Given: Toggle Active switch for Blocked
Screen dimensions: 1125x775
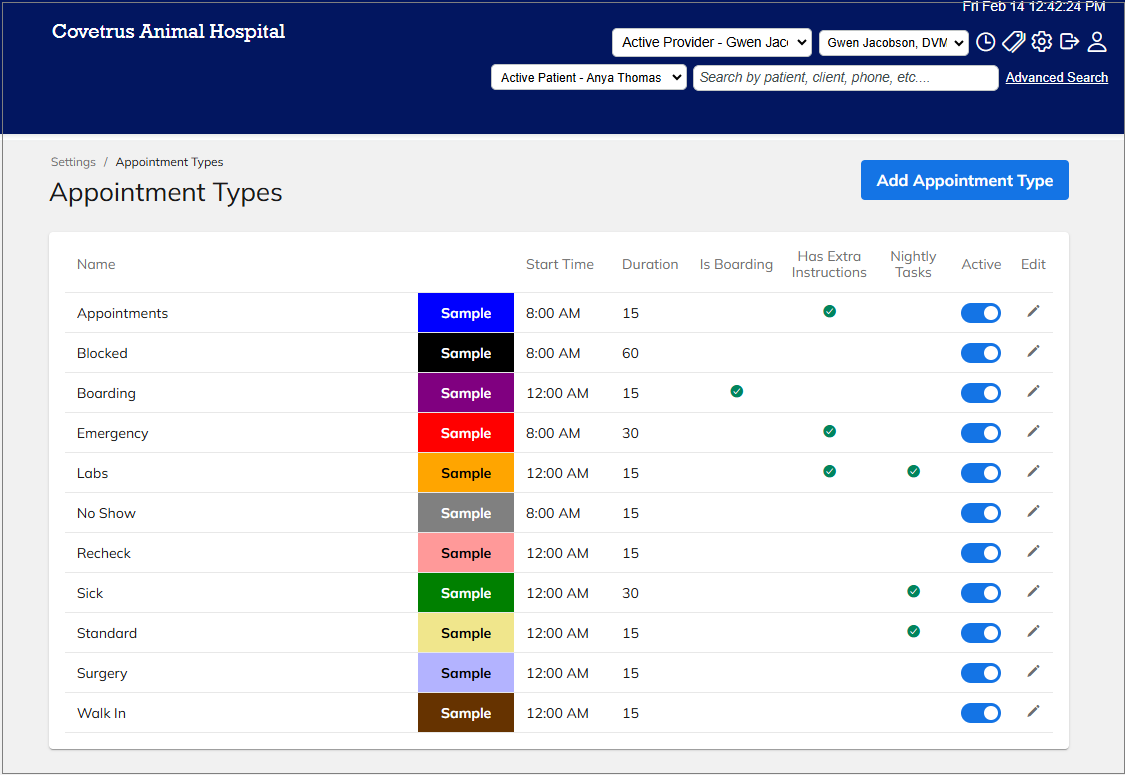Looking at the screenshot, I should pos(981,353).
